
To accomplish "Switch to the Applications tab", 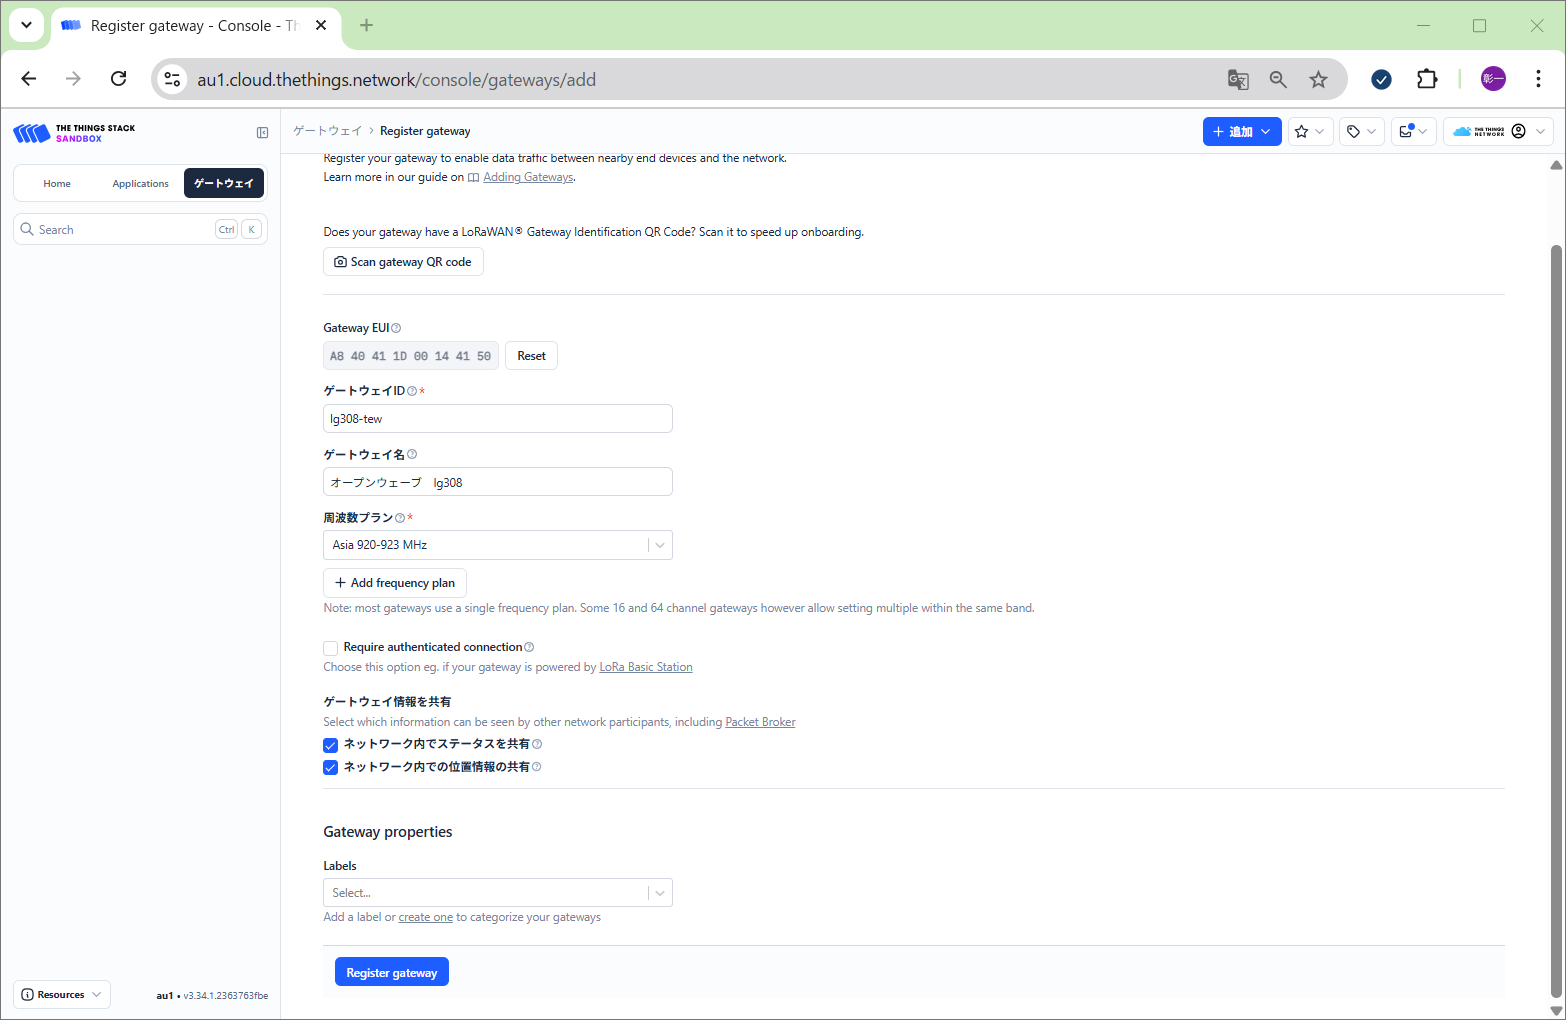I will tap(140, 184).
